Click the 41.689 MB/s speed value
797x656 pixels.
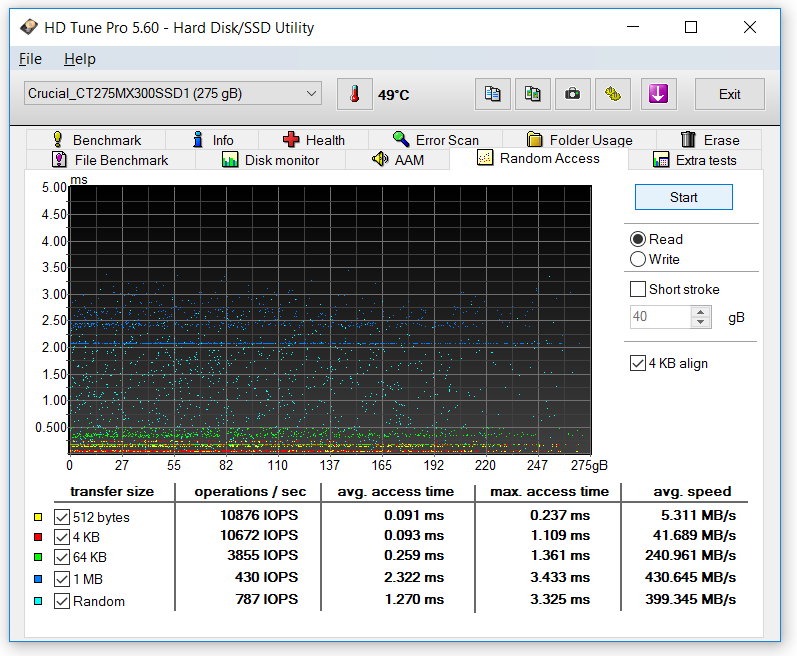[694, 535]
